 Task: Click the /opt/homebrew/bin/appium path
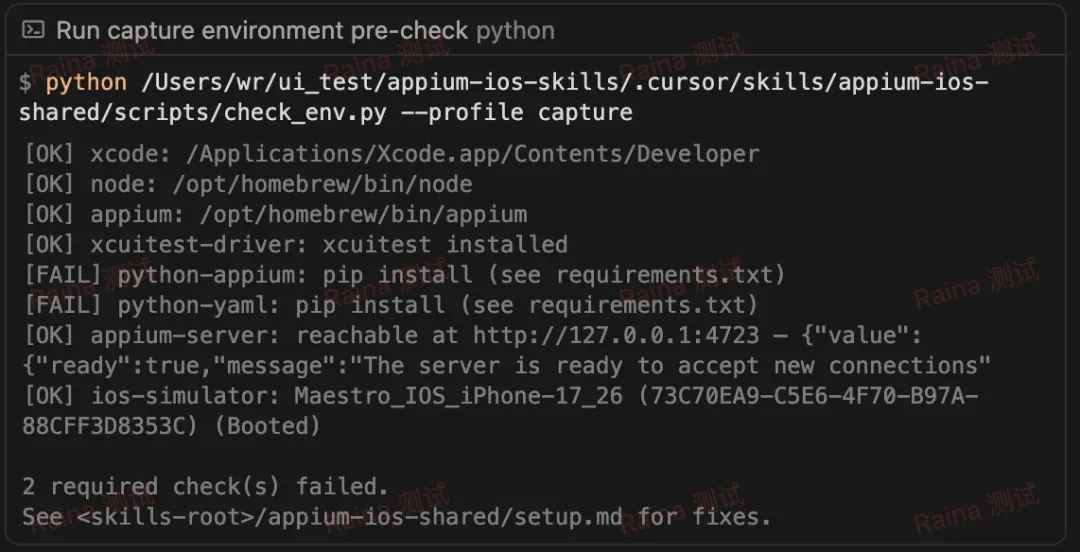coord(364,215)
